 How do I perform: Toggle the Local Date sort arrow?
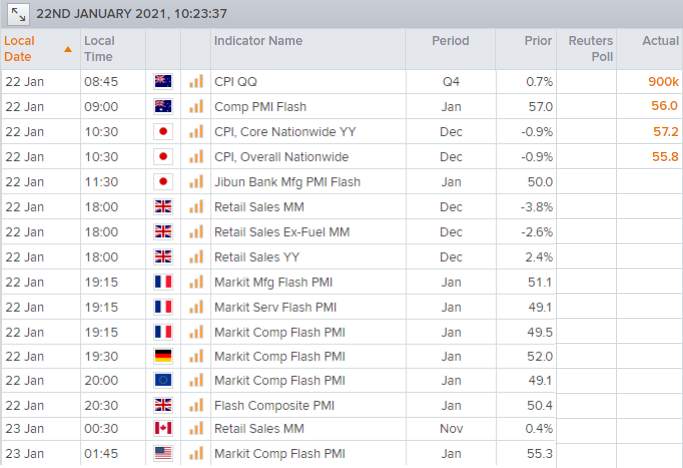click(68, 49)
